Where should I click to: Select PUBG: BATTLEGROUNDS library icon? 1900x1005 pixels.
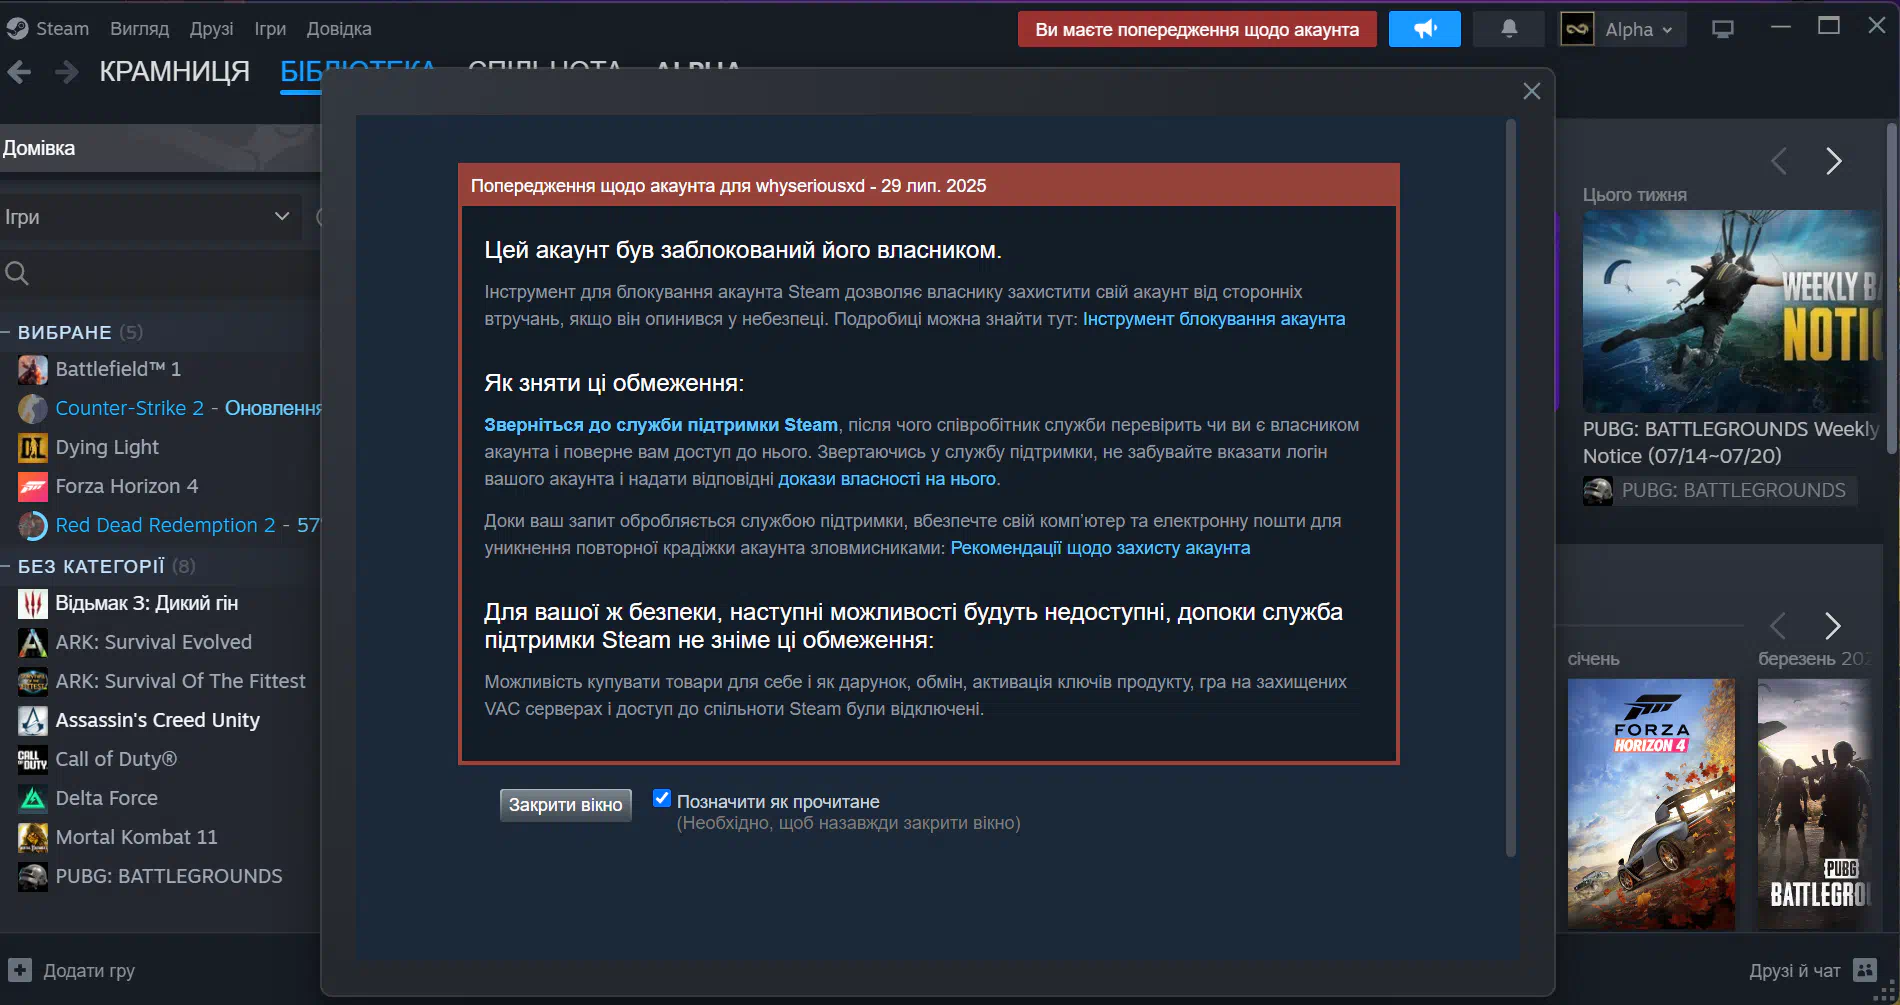[33, 877]
